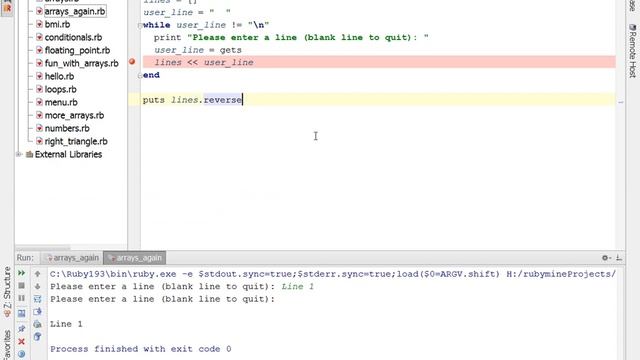Open the Favorites tool window
640x360 pixels.
pos(7,345)
